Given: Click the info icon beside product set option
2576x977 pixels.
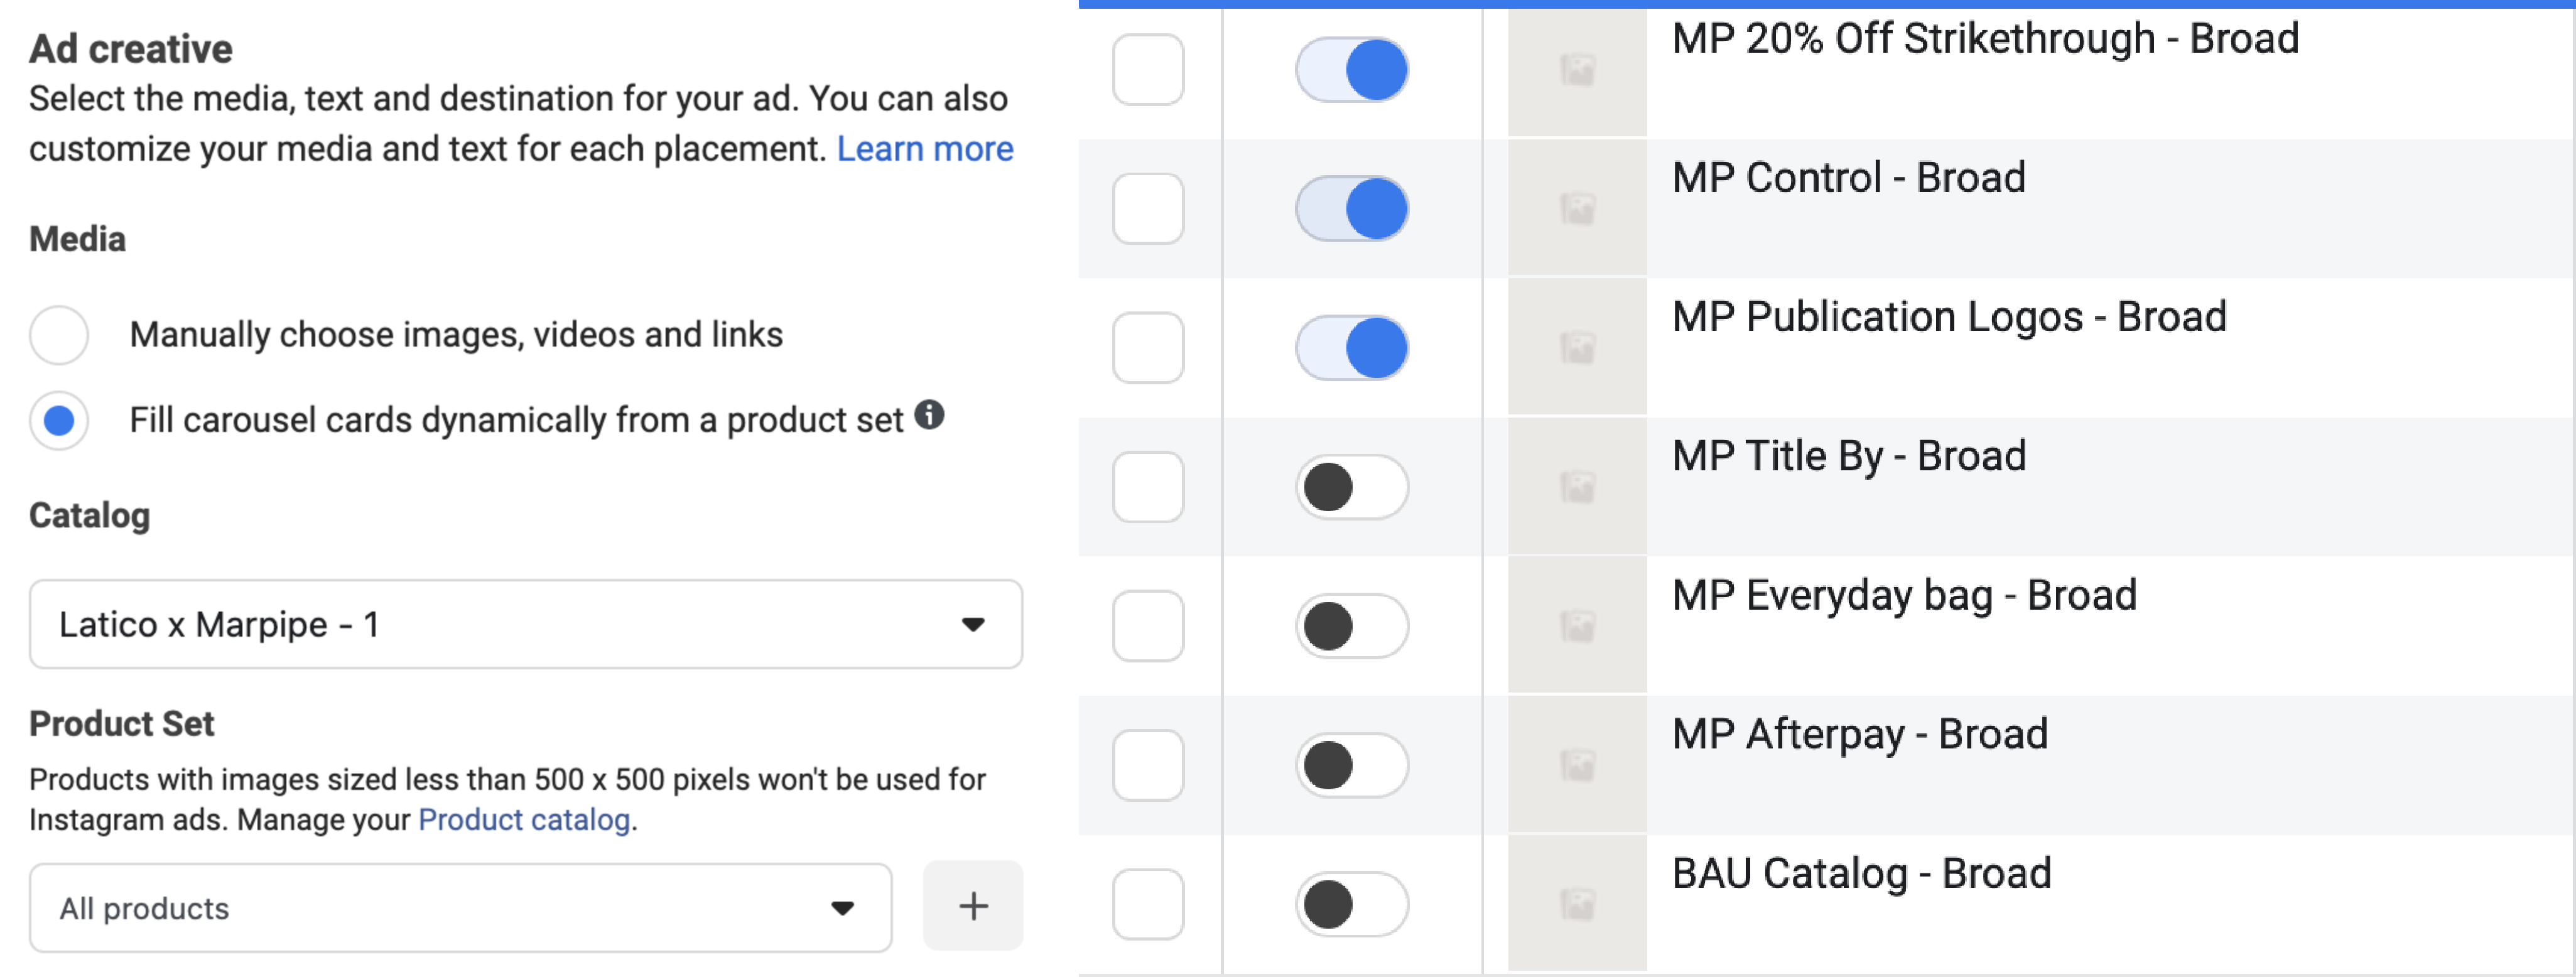Looking at the screenshot, I should (x=929, y=415).
